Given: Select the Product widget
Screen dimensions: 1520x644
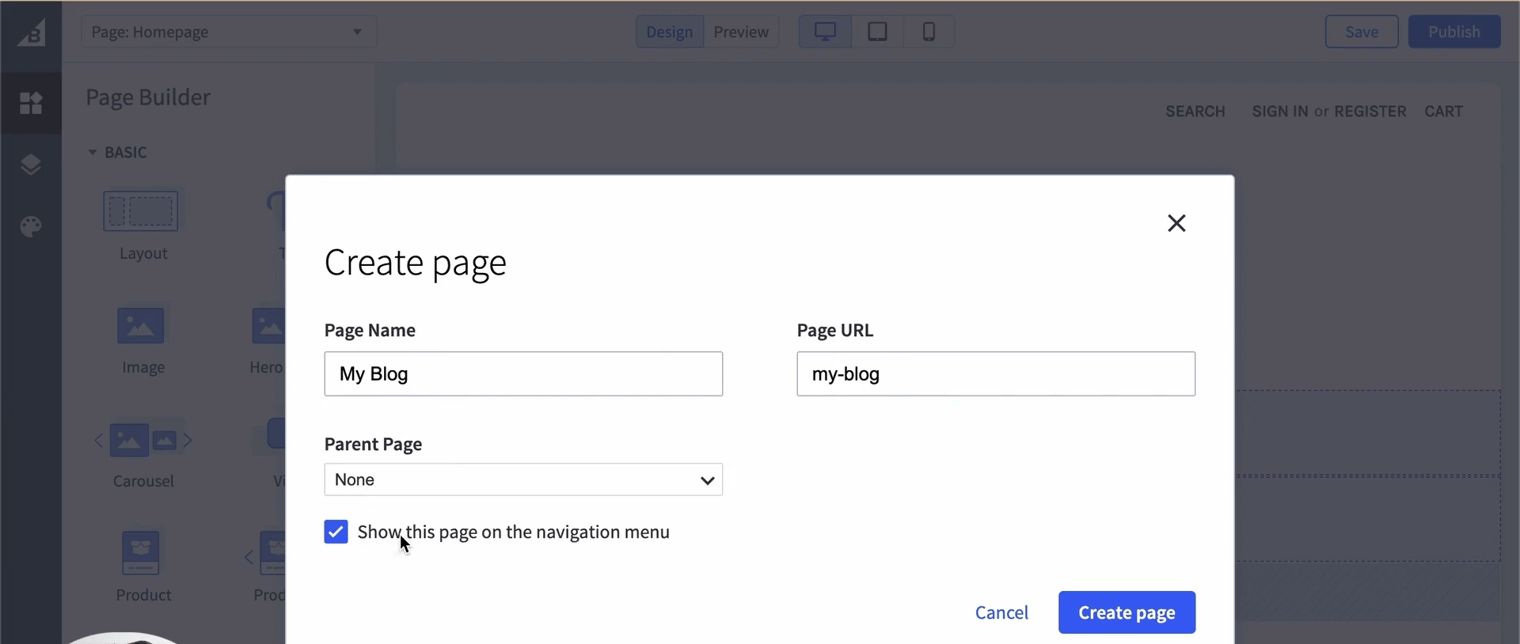Looking at the screenshot, I should (141, 553).
